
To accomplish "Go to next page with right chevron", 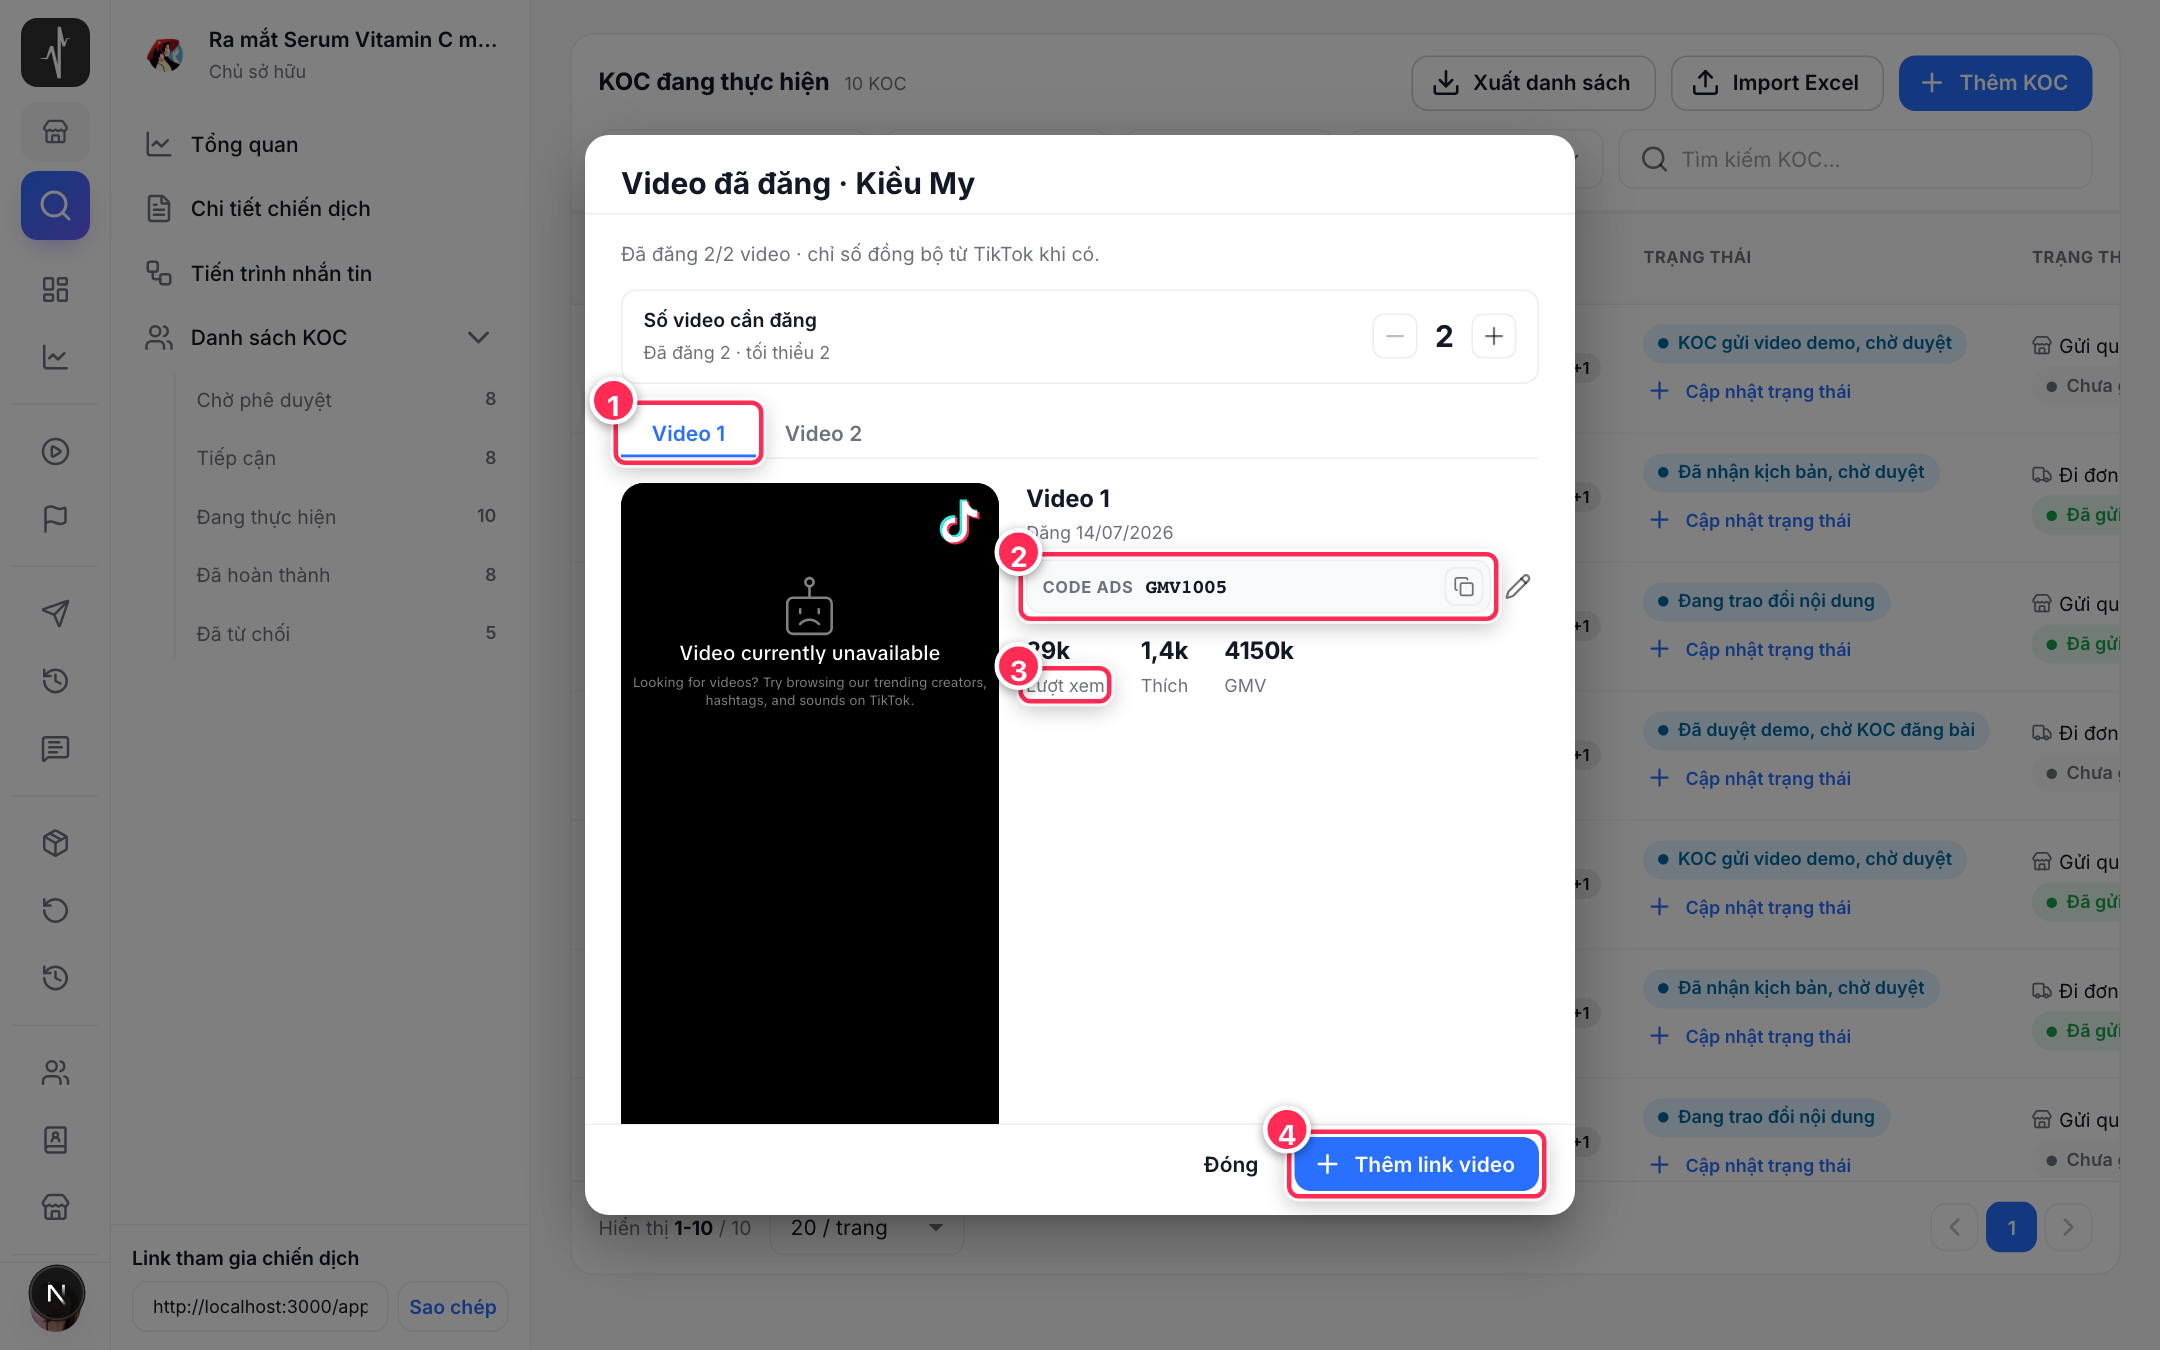I will coord(2068,1227).
